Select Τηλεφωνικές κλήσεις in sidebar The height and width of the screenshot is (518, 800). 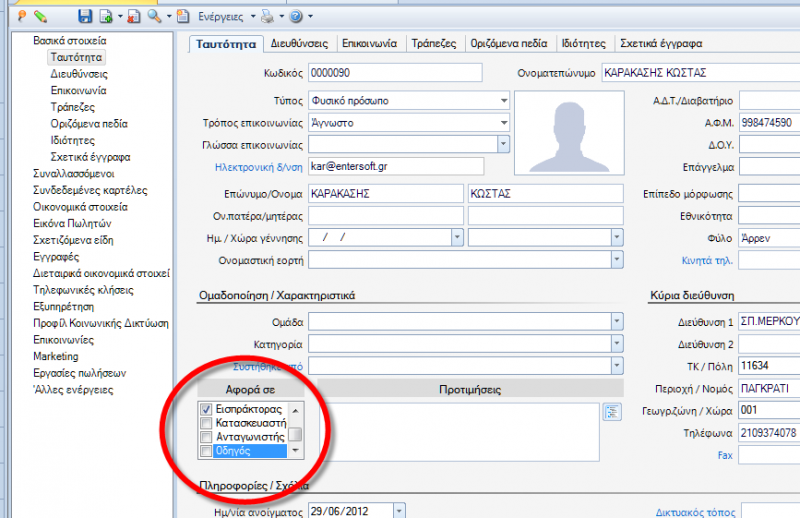[83, 290]
